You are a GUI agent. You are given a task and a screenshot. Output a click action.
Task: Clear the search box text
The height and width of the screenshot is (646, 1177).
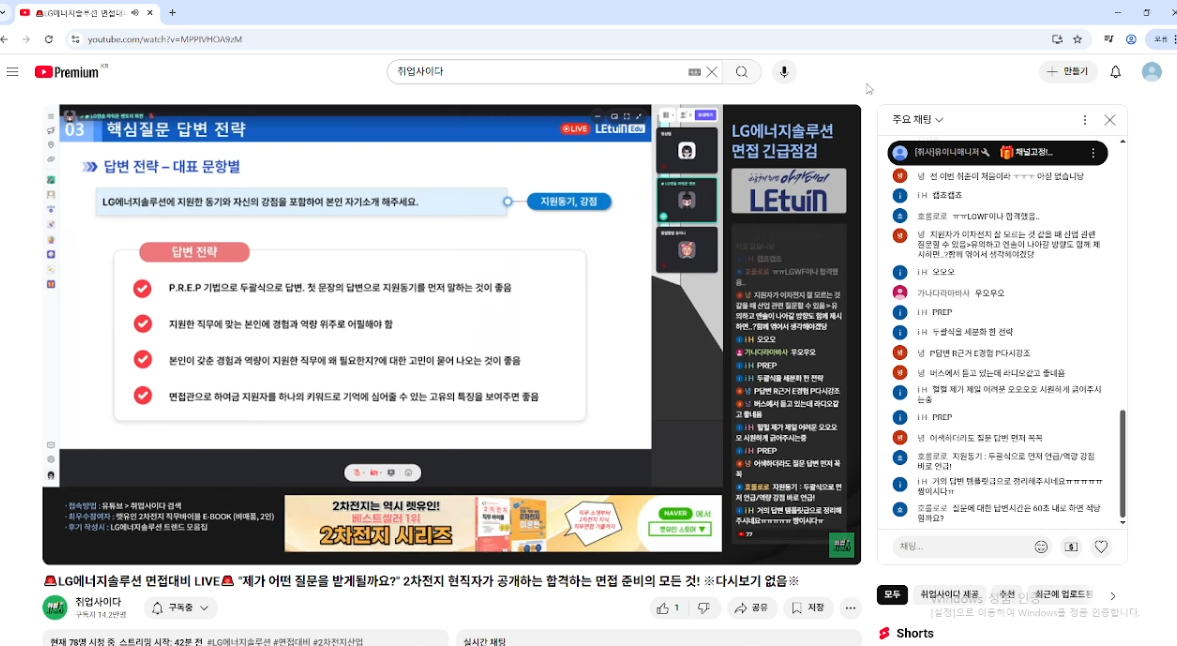(712, 72)
